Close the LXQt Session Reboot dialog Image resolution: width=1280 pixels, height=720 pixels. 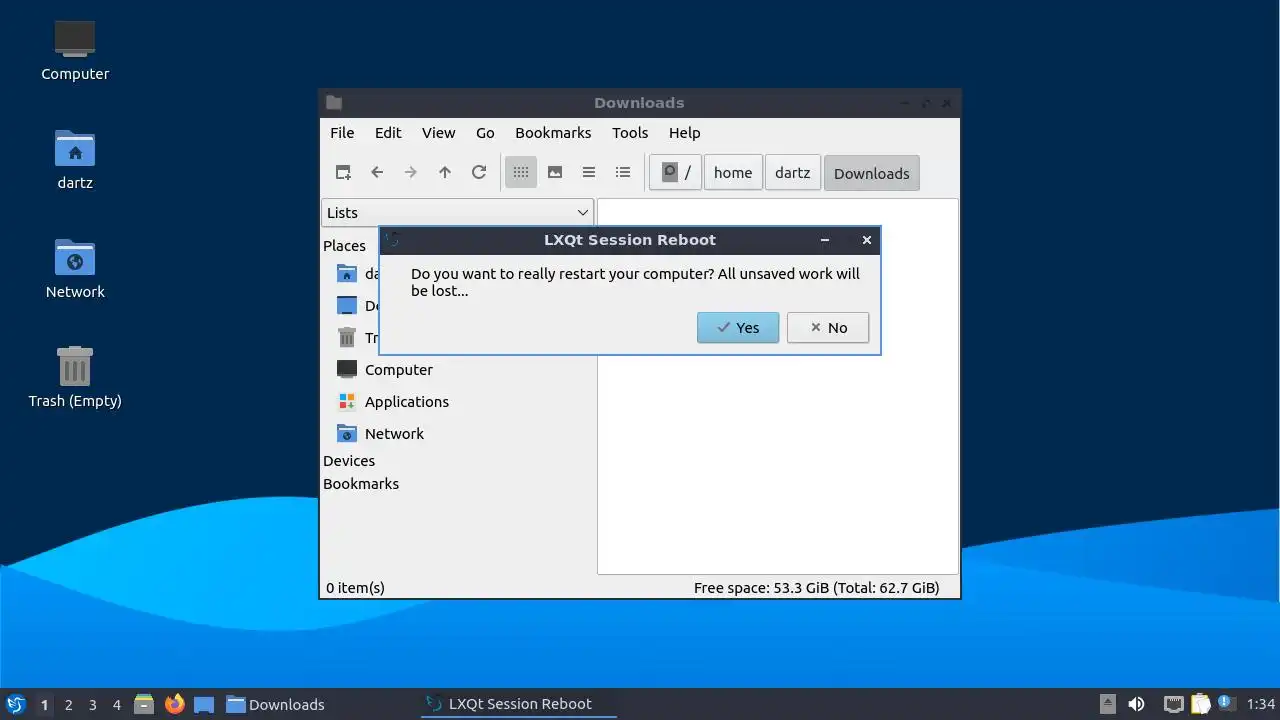[867, 240]
